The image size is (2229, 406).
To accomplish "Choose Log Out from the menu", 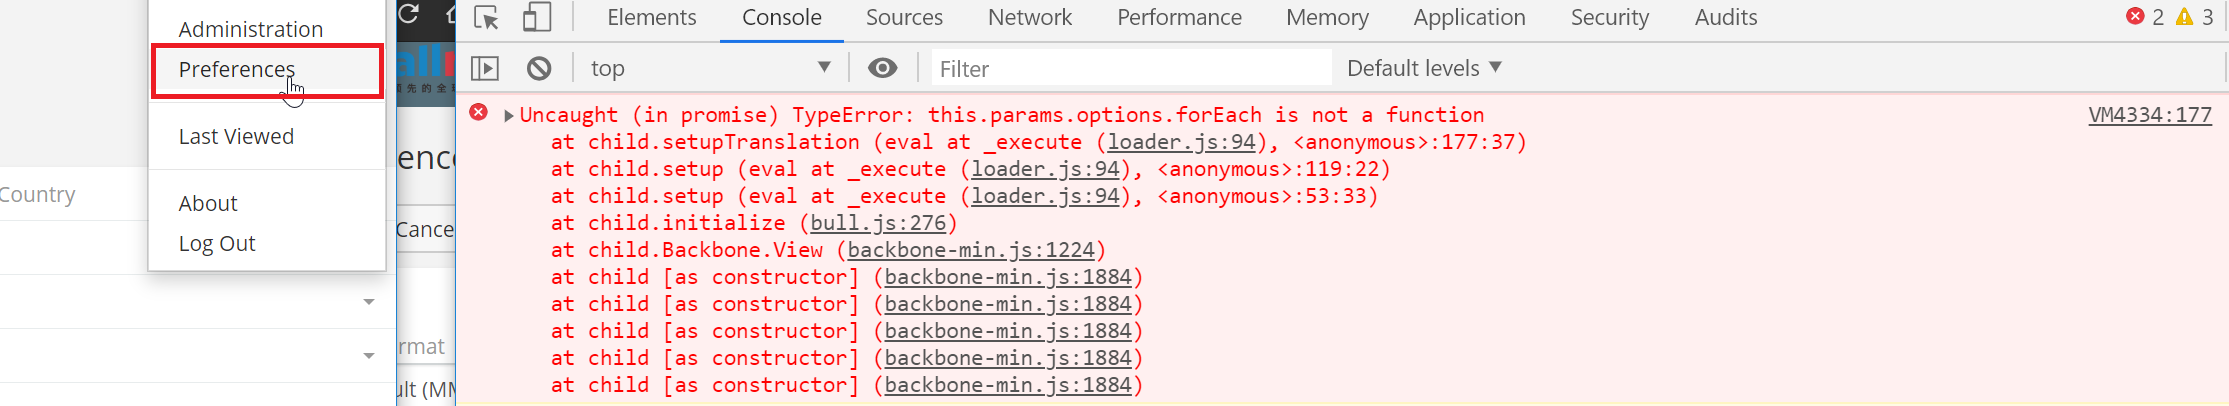I will tap(217, 244).
